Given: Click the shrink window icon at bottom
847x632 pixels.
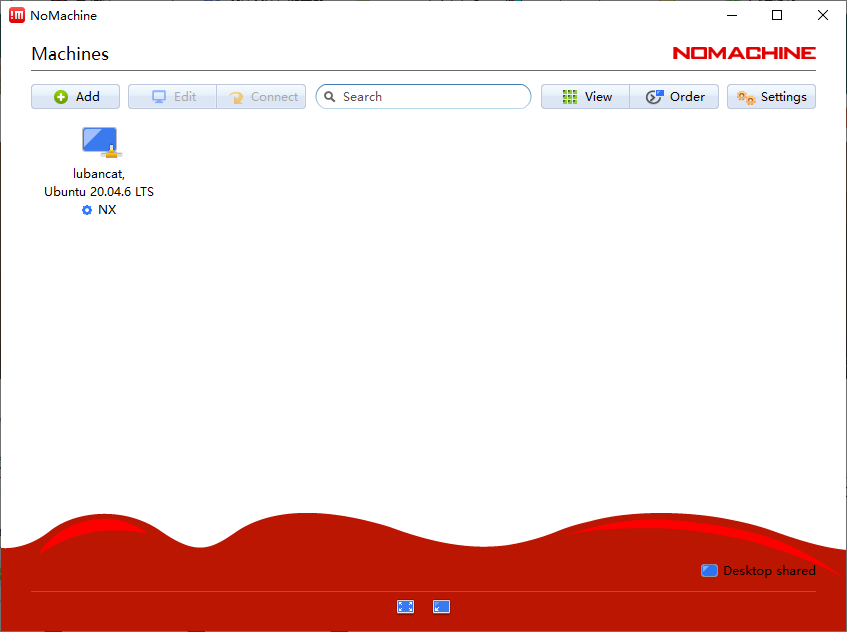Looking at the screenshot, I should click(x=441, y=607).
